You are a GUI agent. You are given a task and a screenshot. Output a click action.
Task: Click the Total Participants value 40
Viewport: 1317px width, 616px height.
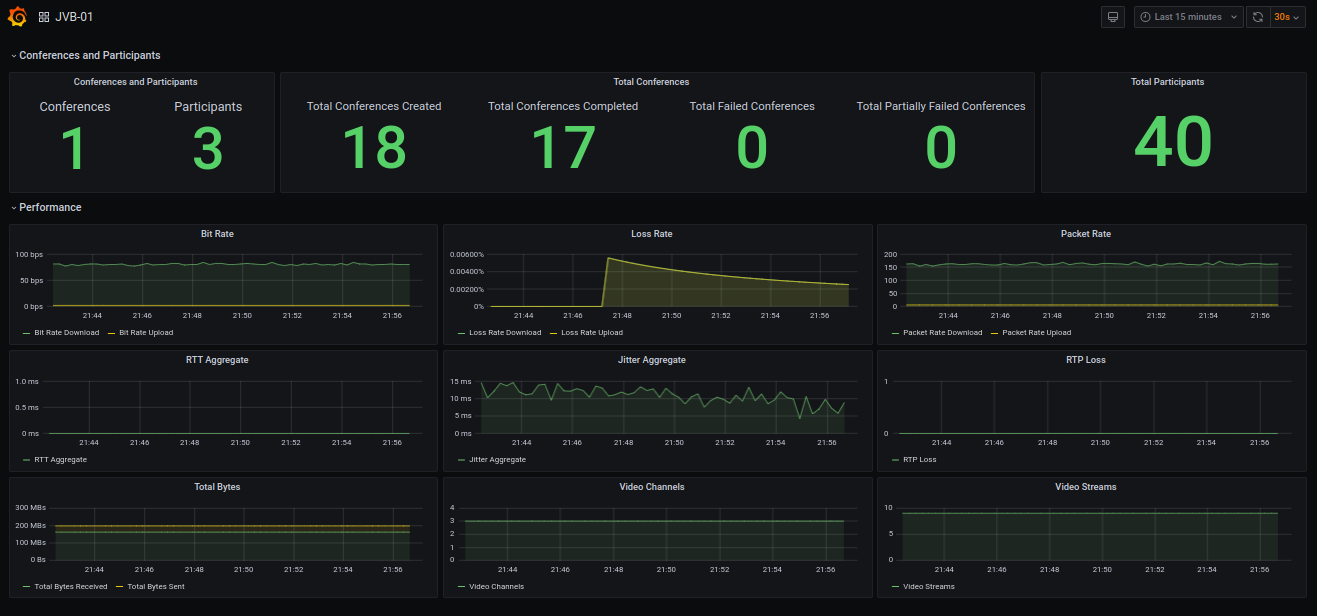click(1173, 142)
